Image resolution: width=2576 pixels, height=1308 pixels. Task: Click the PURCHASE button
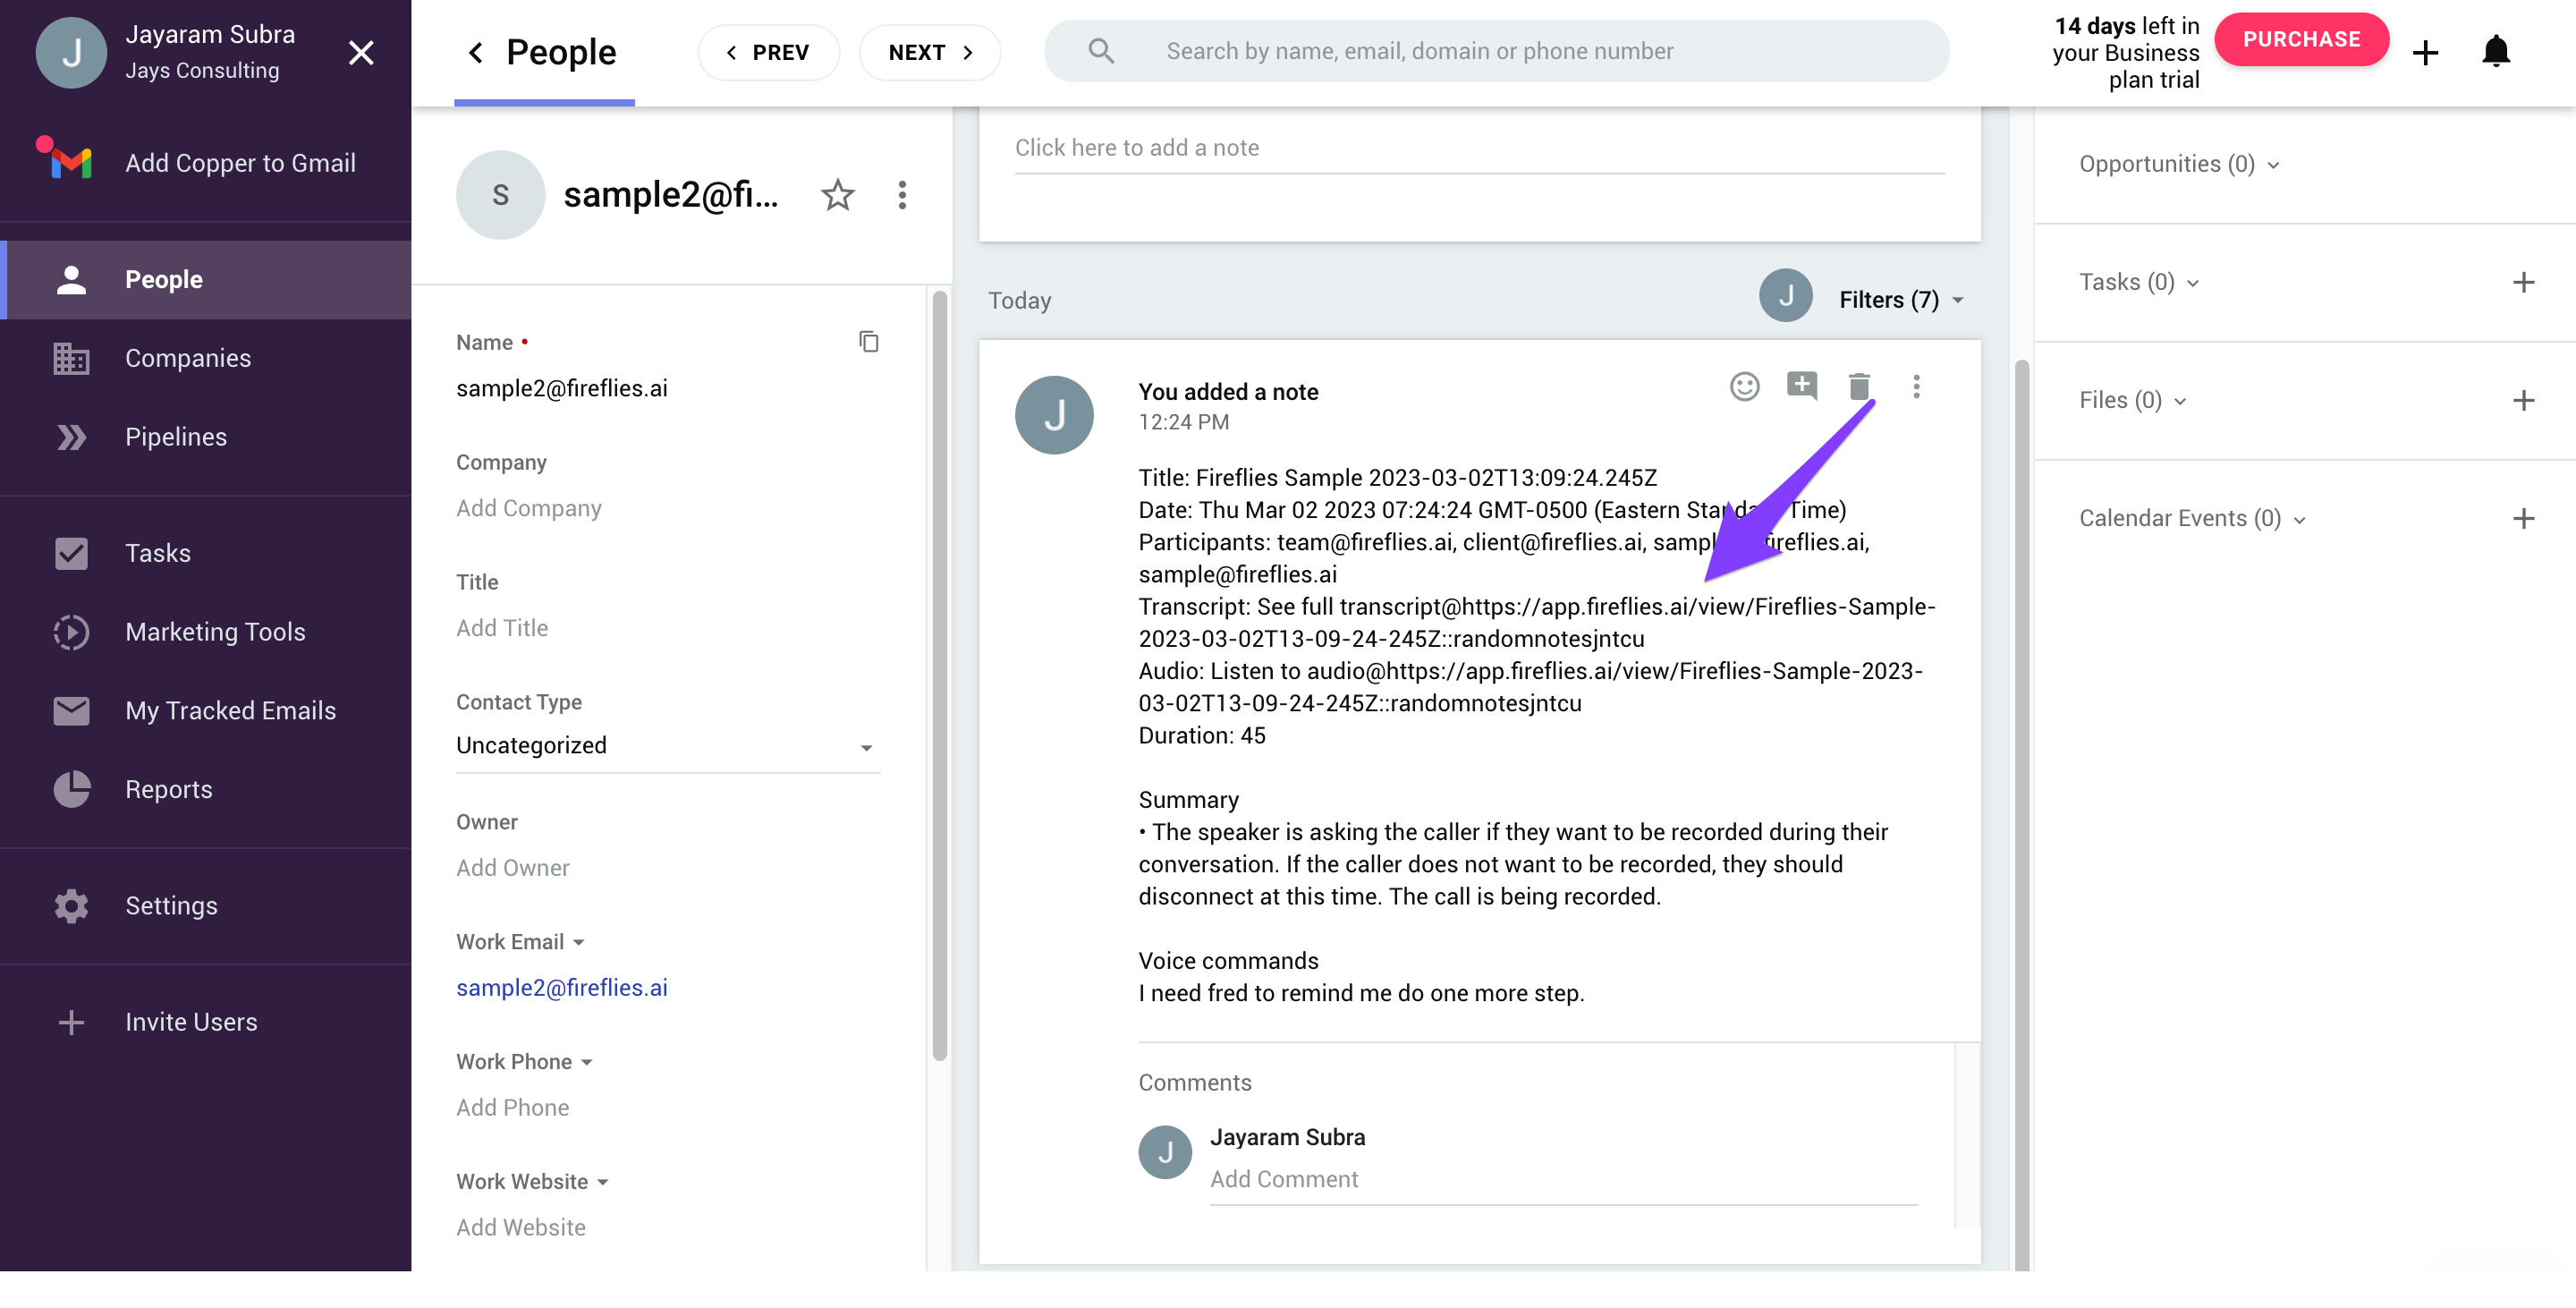coord(2301,39)
